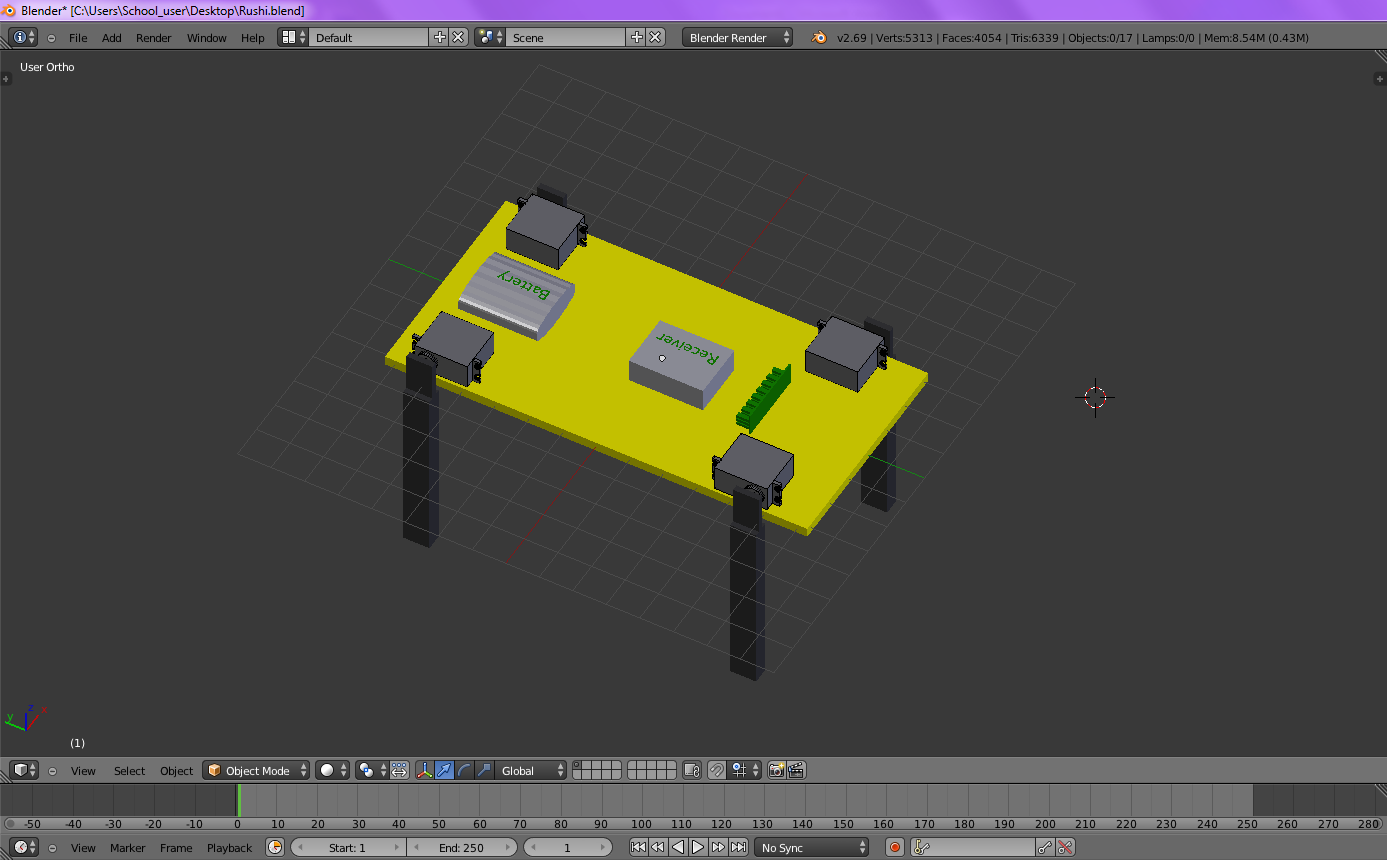Open the Timeline editor type selector
This screenshot has width=1387, height=860.
pyautogui.click(x=24, y=847)
